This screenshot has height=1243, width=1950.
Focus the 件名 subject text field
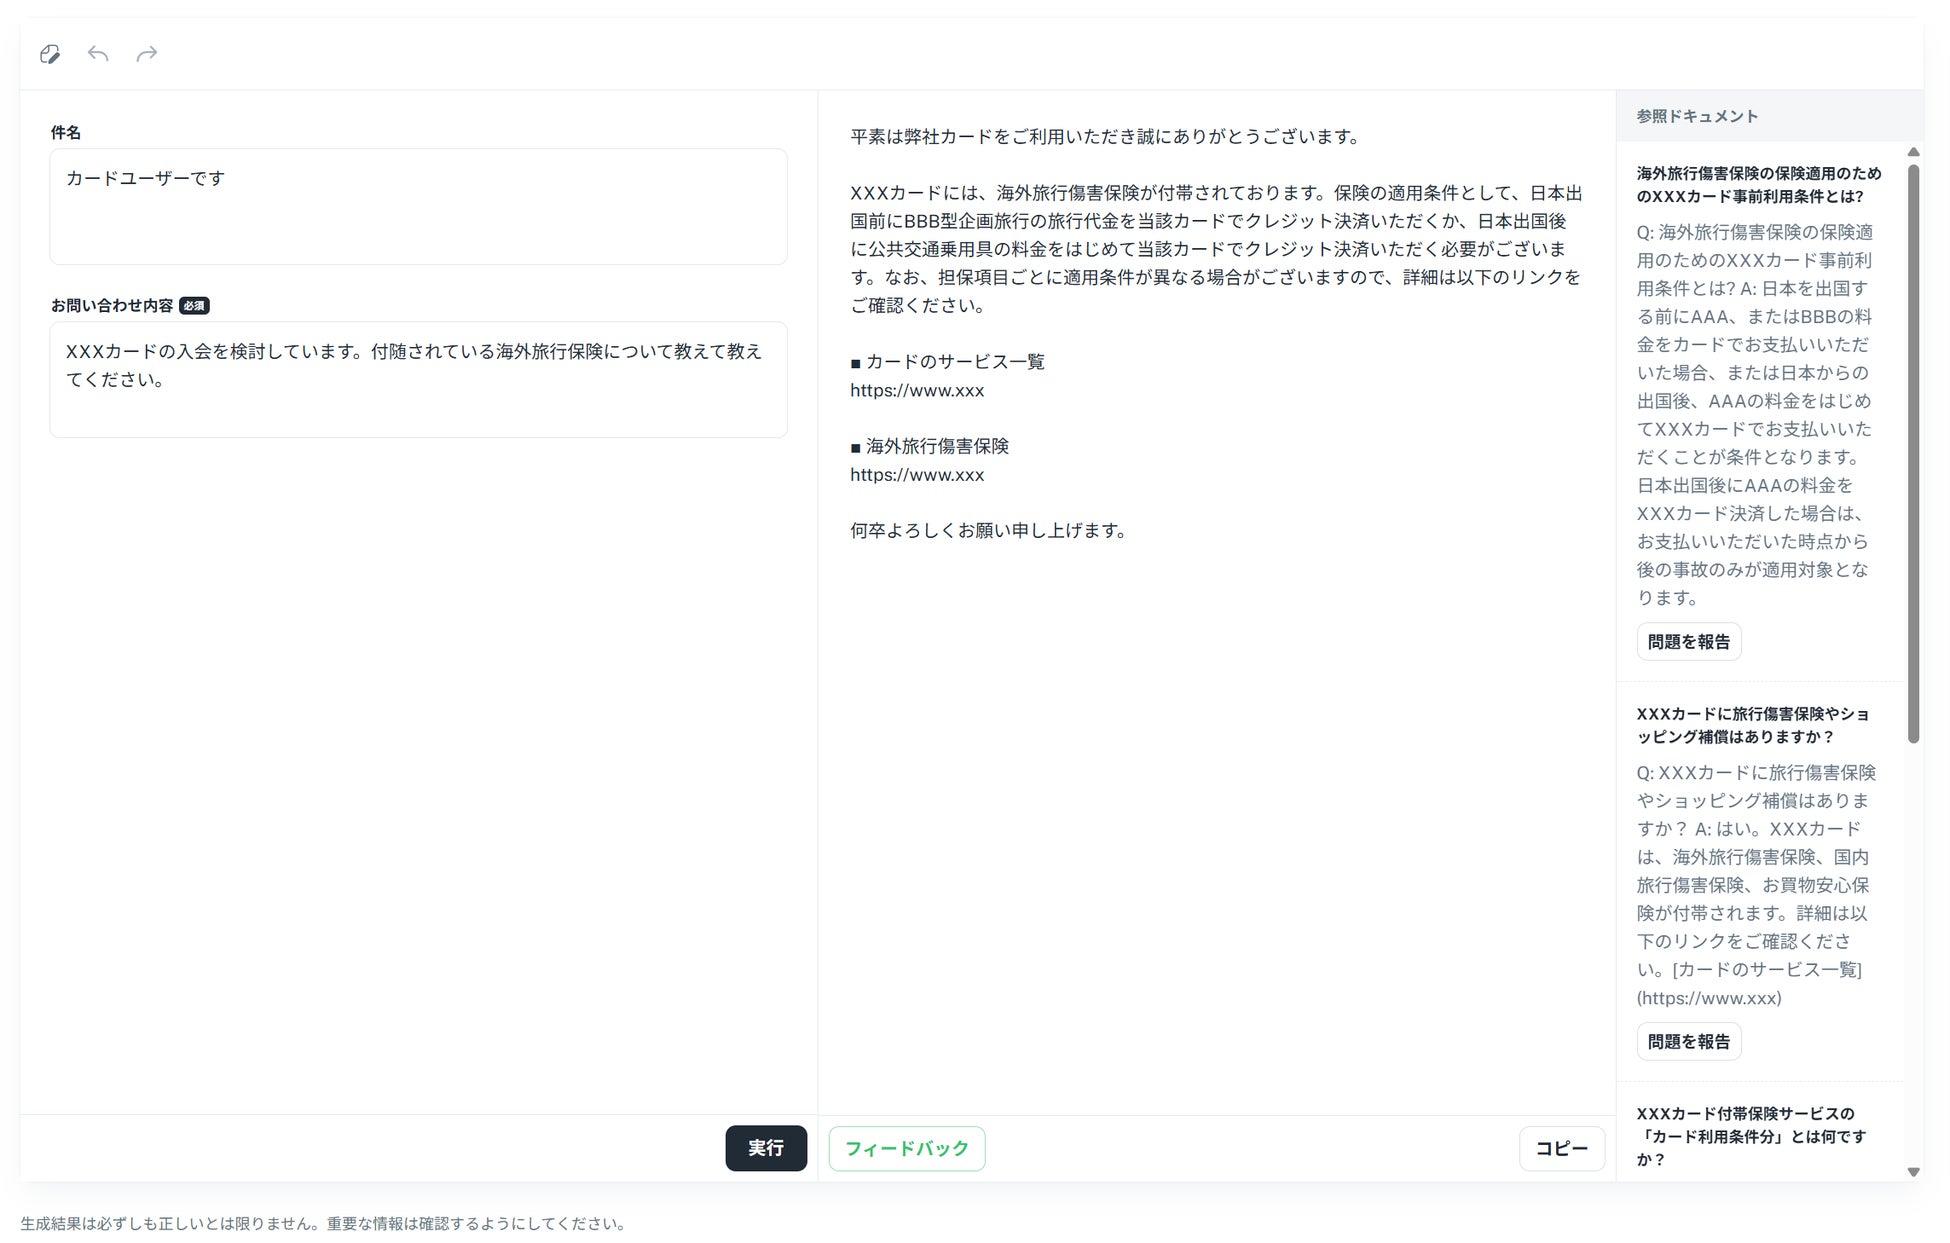418,206
